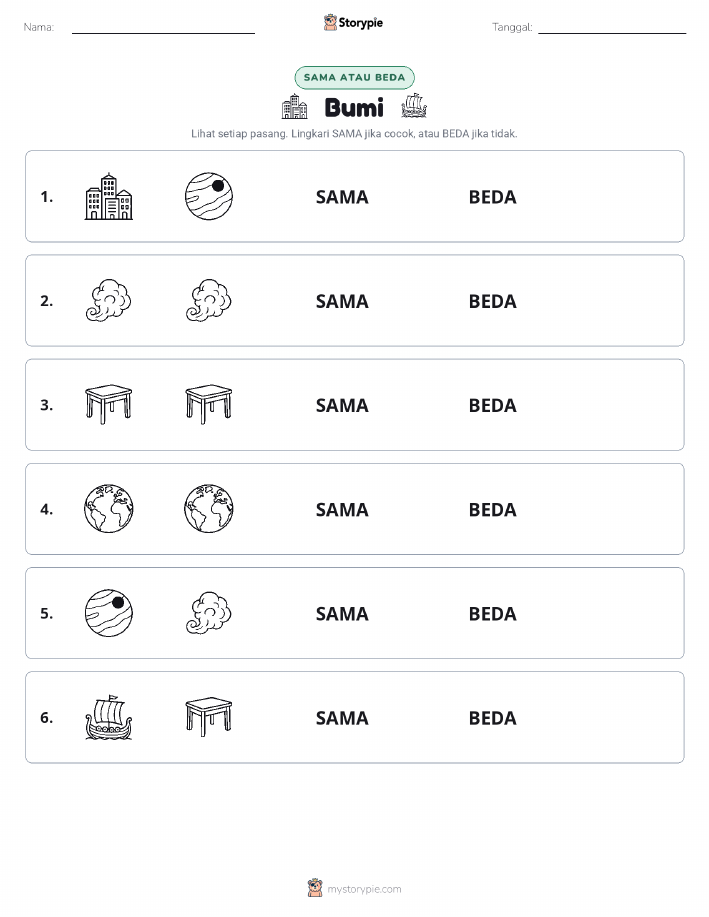Click the Tanggal input line
This screenshot has width=709, height=917.
point(612,28)
